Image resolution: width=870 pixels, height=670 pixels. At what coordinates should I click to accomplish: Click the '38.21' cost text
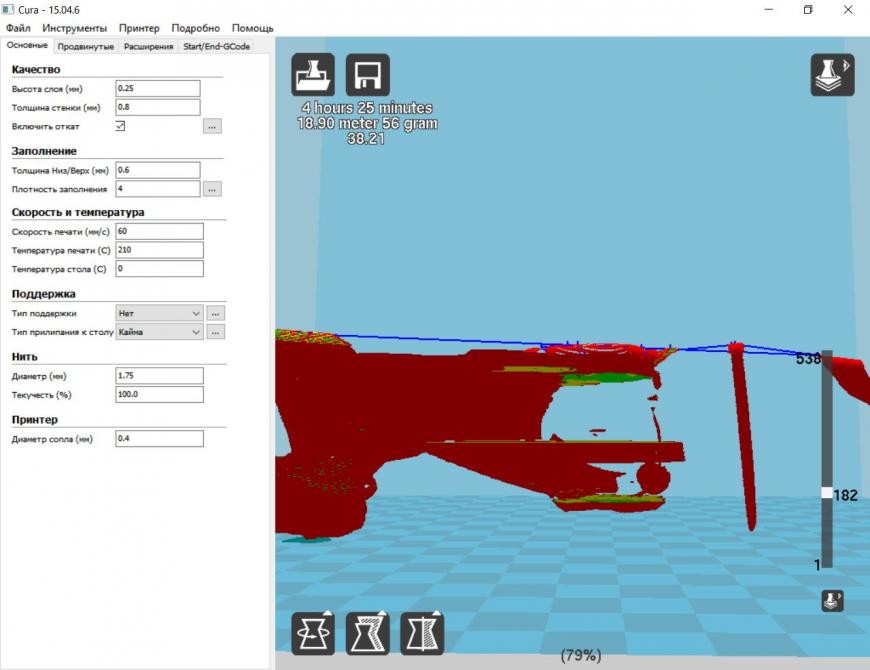(x=366, y=139)
